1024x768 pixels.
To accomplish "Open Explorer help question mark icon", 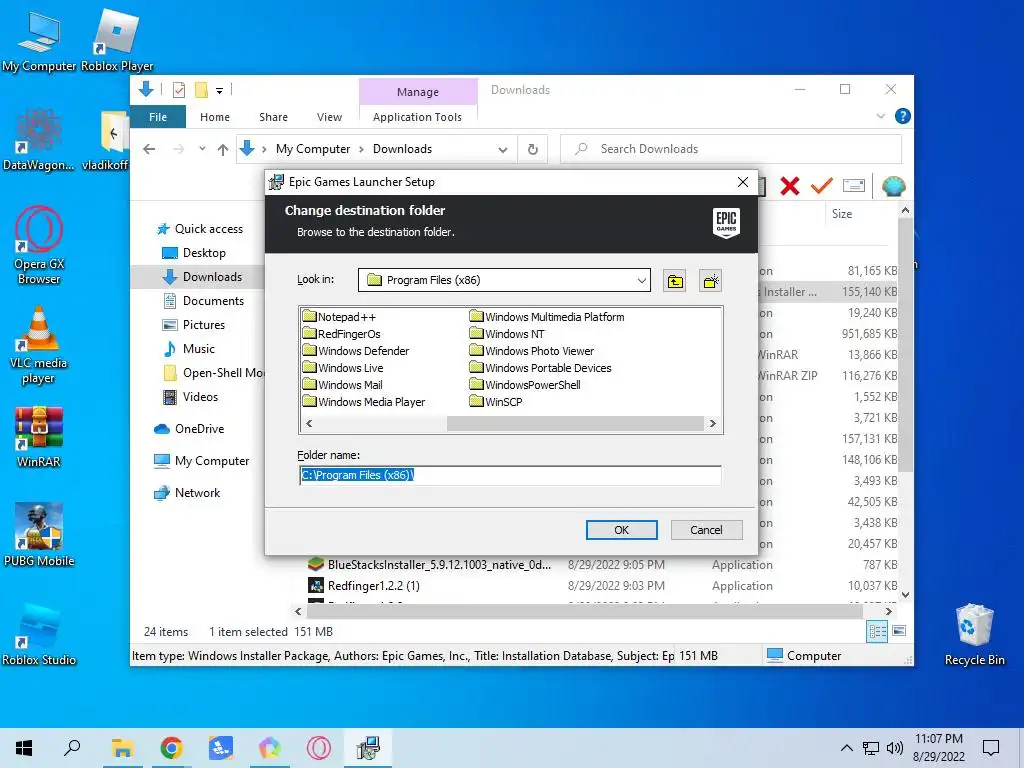I will click(903, 116).
